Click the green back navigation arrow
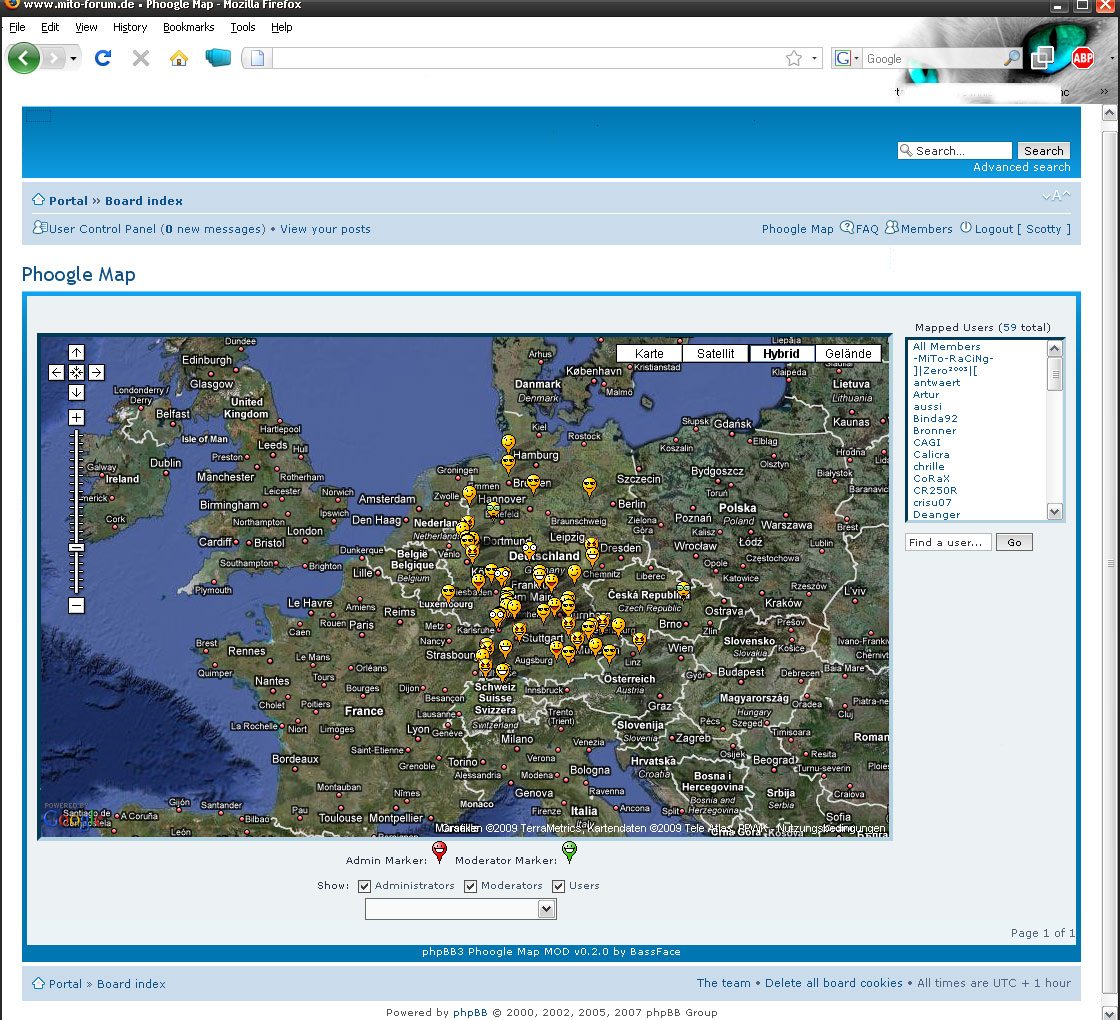 point(24,59)
